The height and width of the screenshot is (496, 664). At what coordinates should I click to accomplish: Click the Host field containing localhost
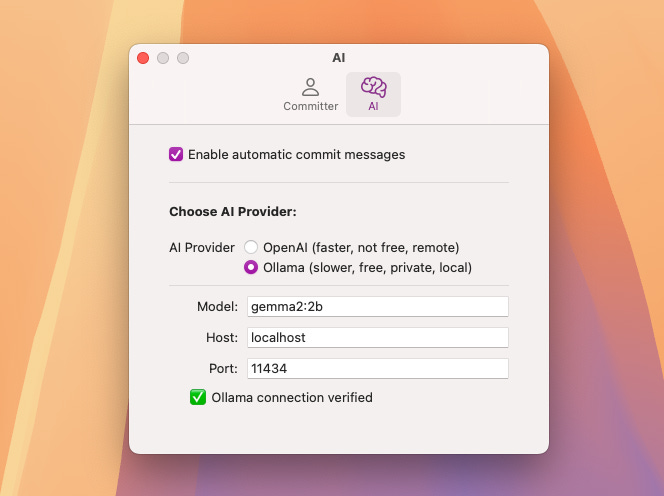[378, 337]
